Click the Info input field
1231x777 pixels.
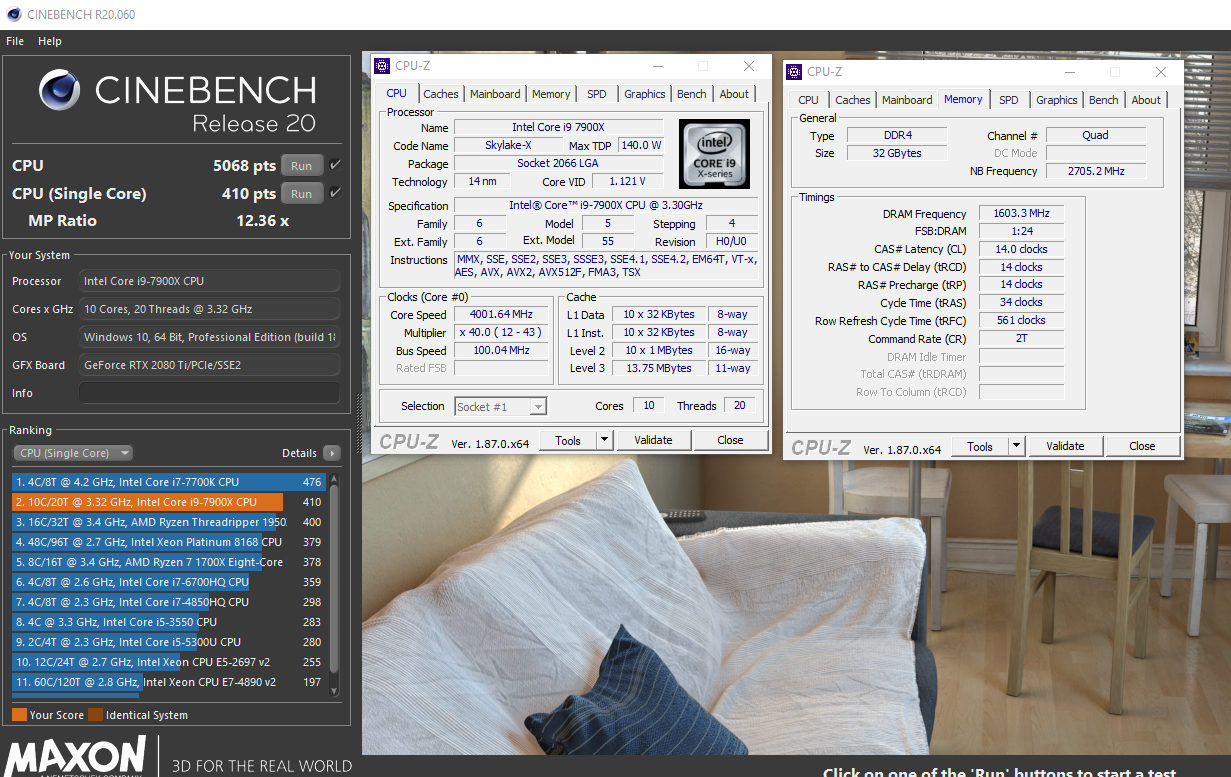[209, 393]
